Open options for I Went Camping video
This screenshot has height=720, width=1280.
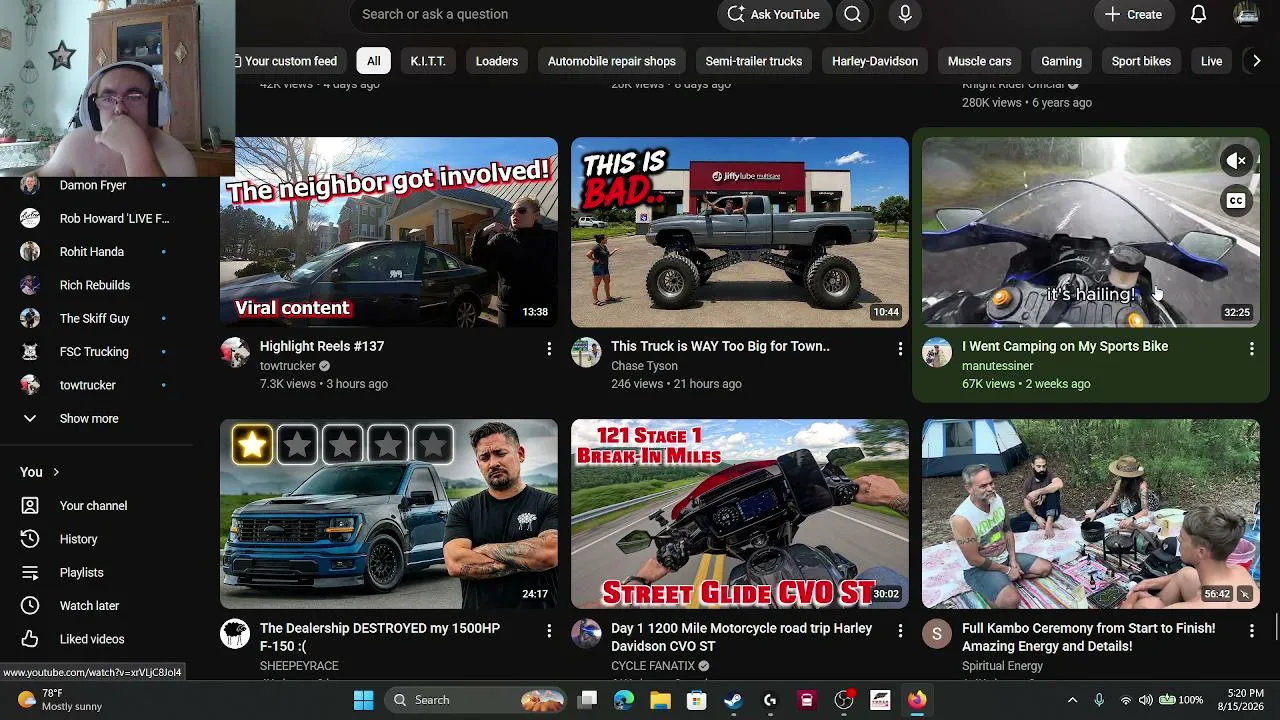coord(1251,348)
